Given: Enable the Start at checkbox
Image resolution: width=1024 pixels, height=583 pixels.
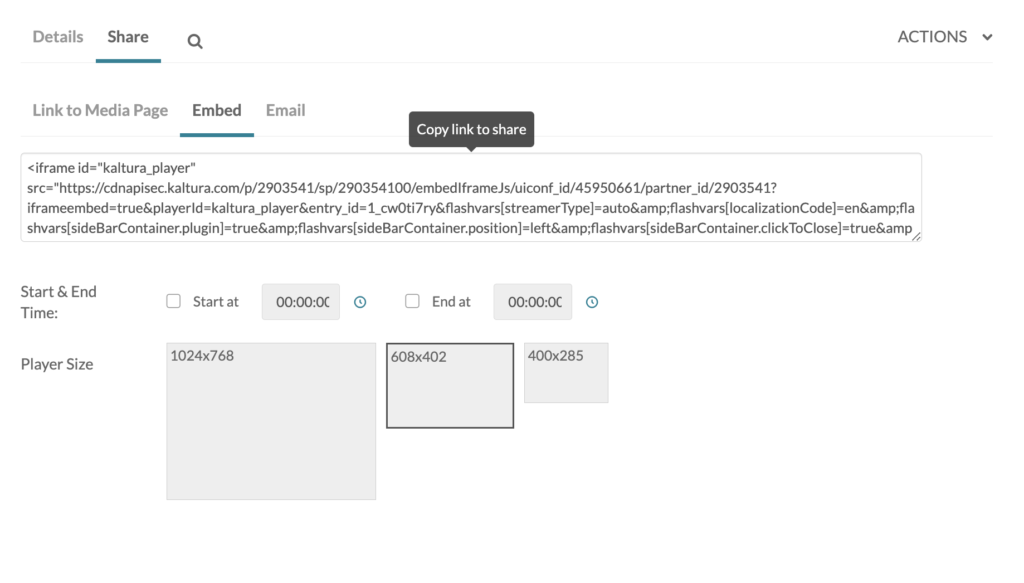Looking at the screenshot, I should point(174,301).
